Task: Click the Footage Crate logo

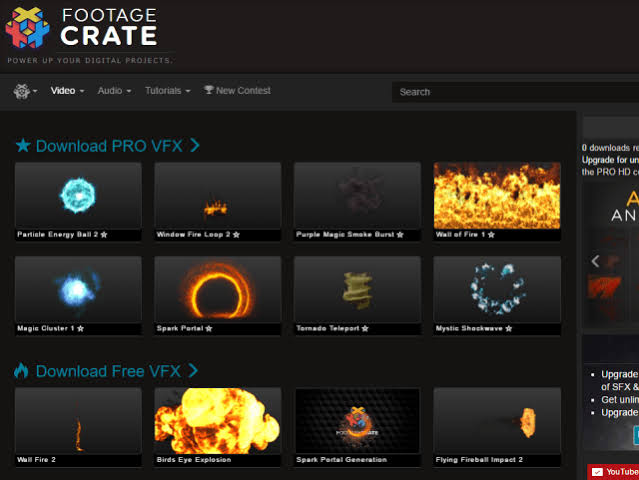Action: (x=82, y=27)
